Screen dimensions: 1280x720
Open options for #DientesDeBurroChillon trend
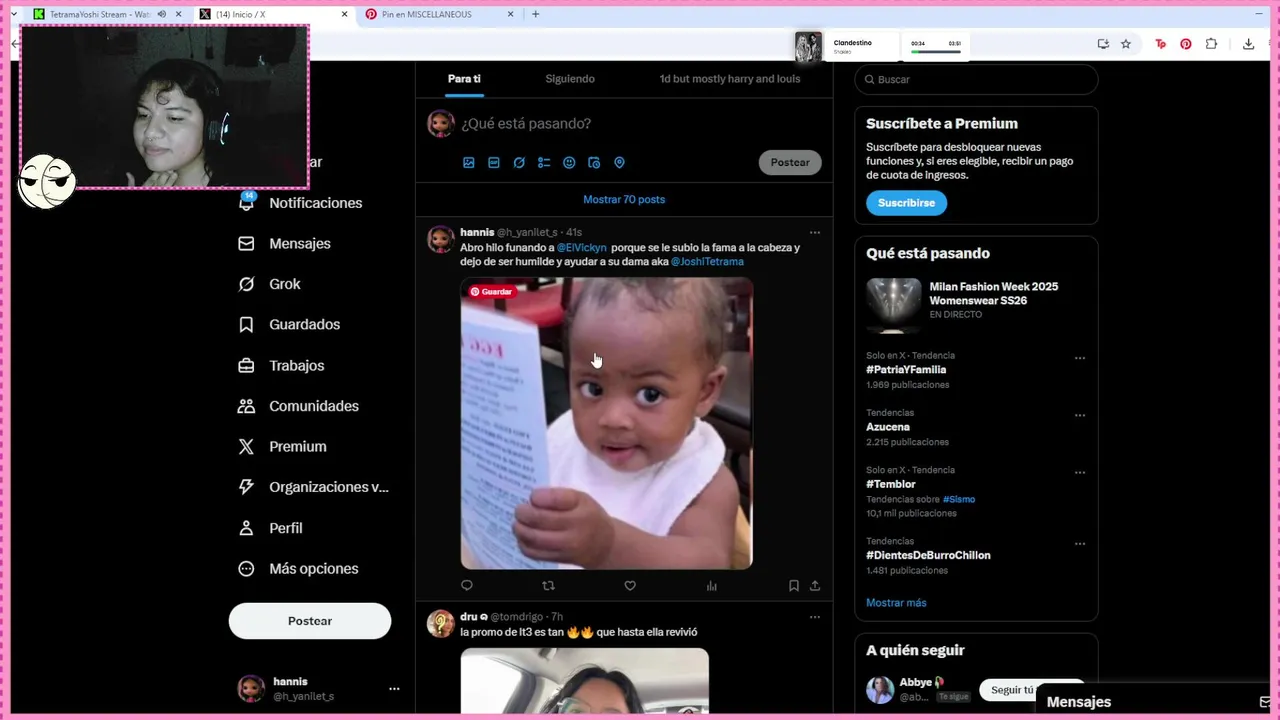[x=1080, y=544]
